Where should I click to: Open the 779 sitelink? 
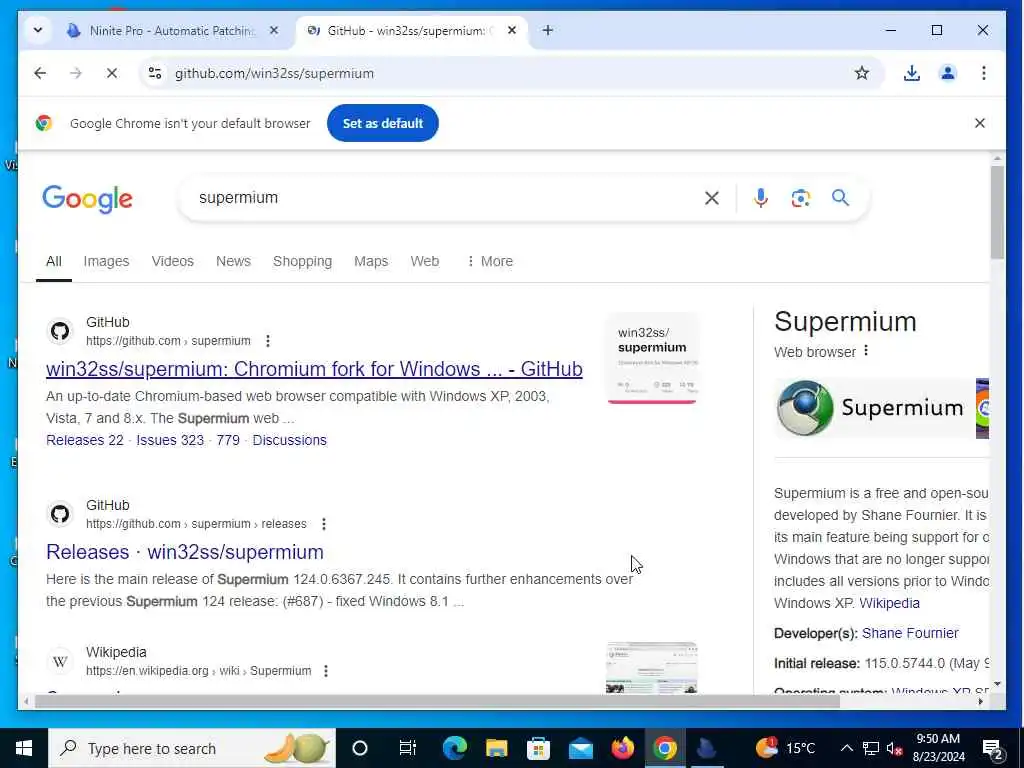coord(228,440)
